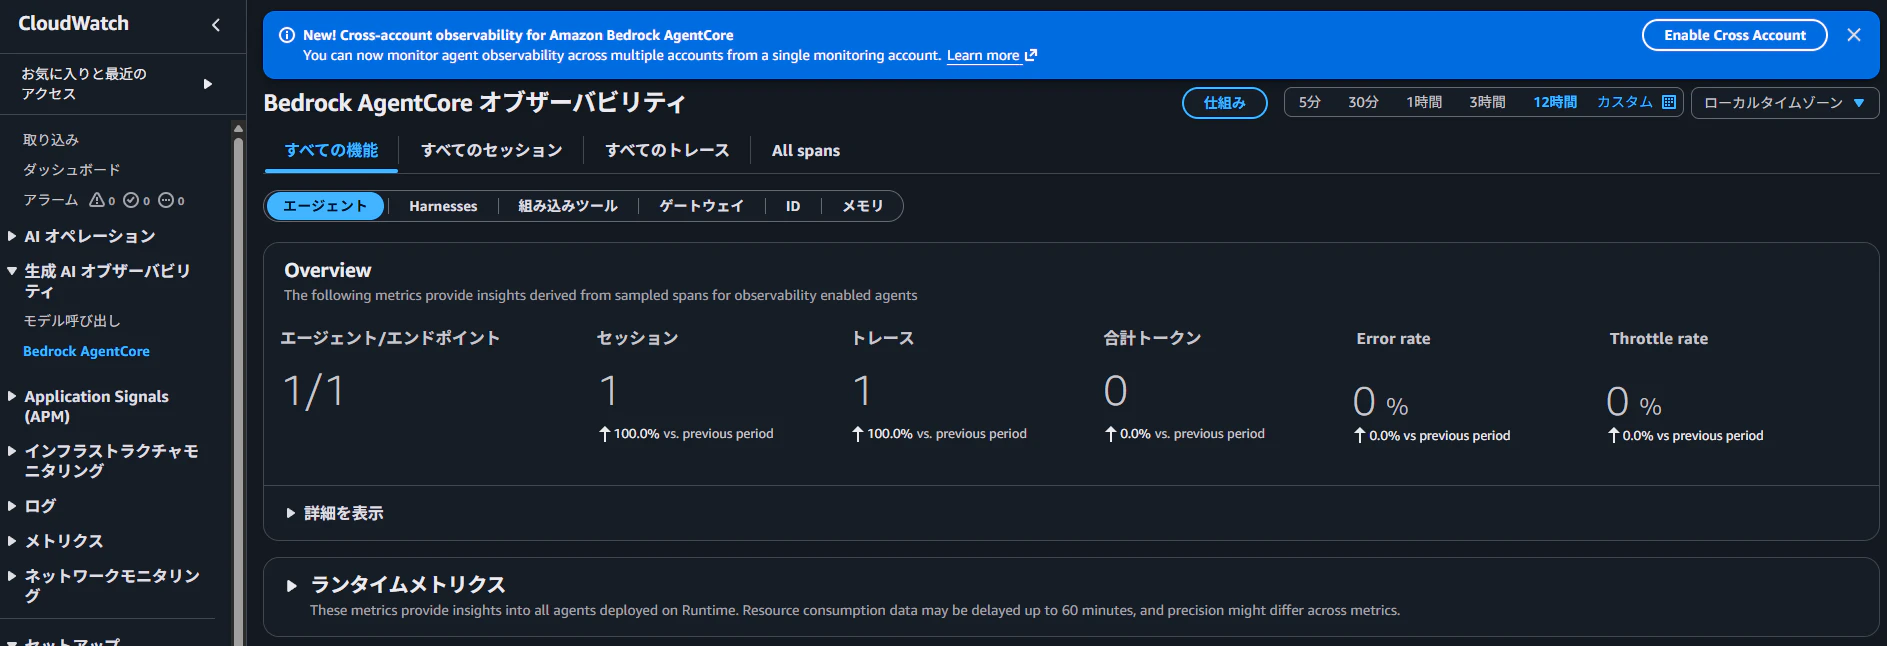
Task: Select the ゲートウェイ segment
Action: tap(701, 206)
